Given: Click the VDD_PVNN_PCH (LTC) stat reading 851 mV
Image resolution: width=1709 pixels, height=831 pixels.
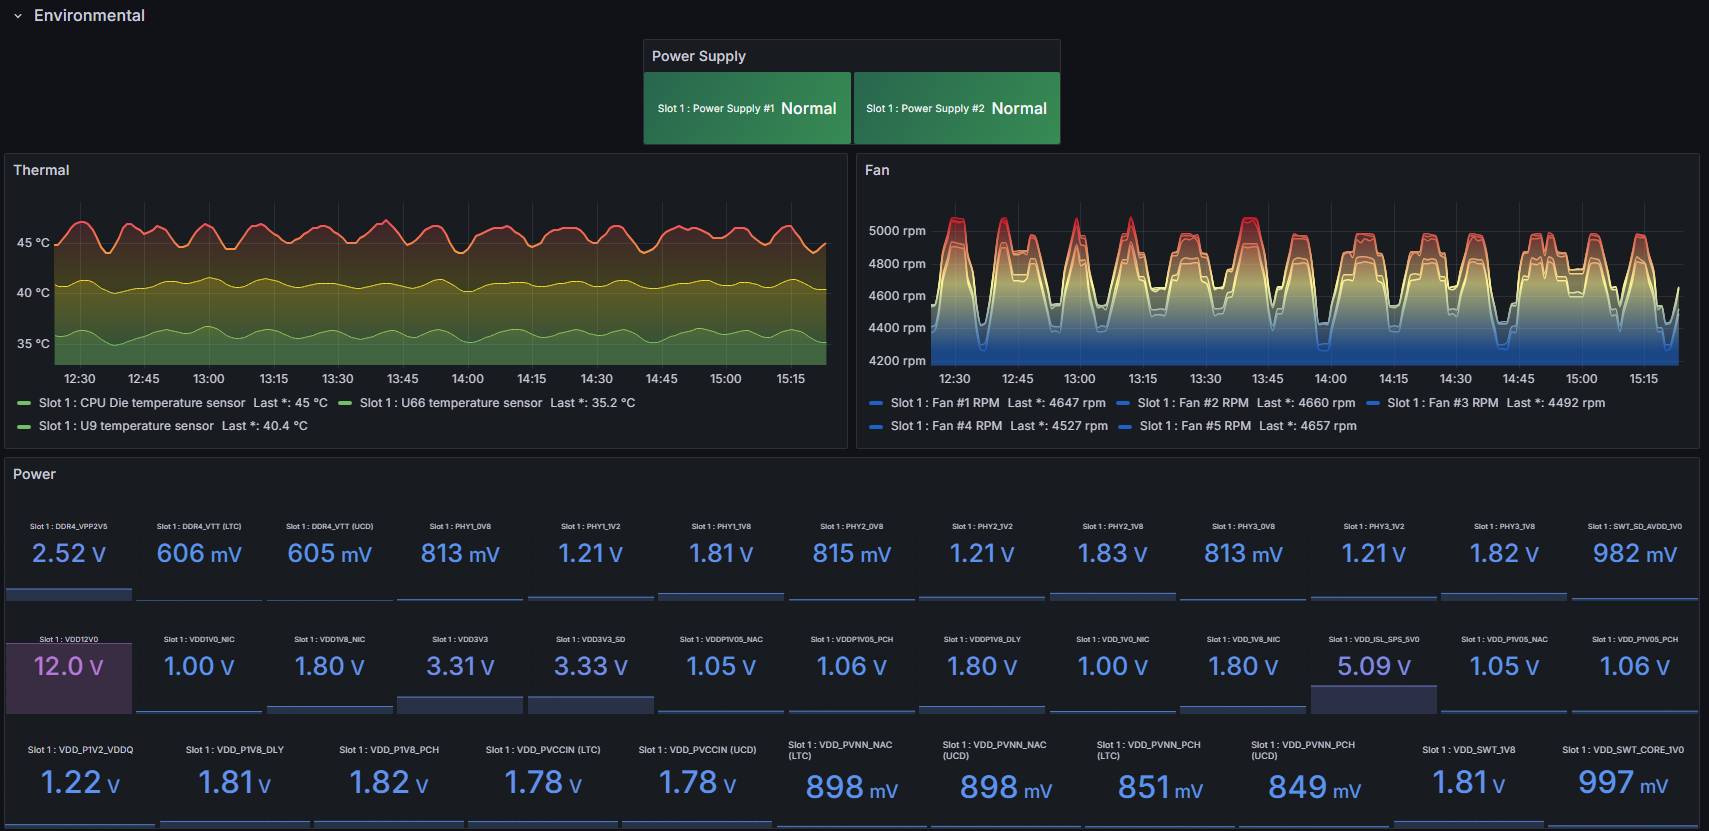Looking at the screenshot, I should [1160, 787].
